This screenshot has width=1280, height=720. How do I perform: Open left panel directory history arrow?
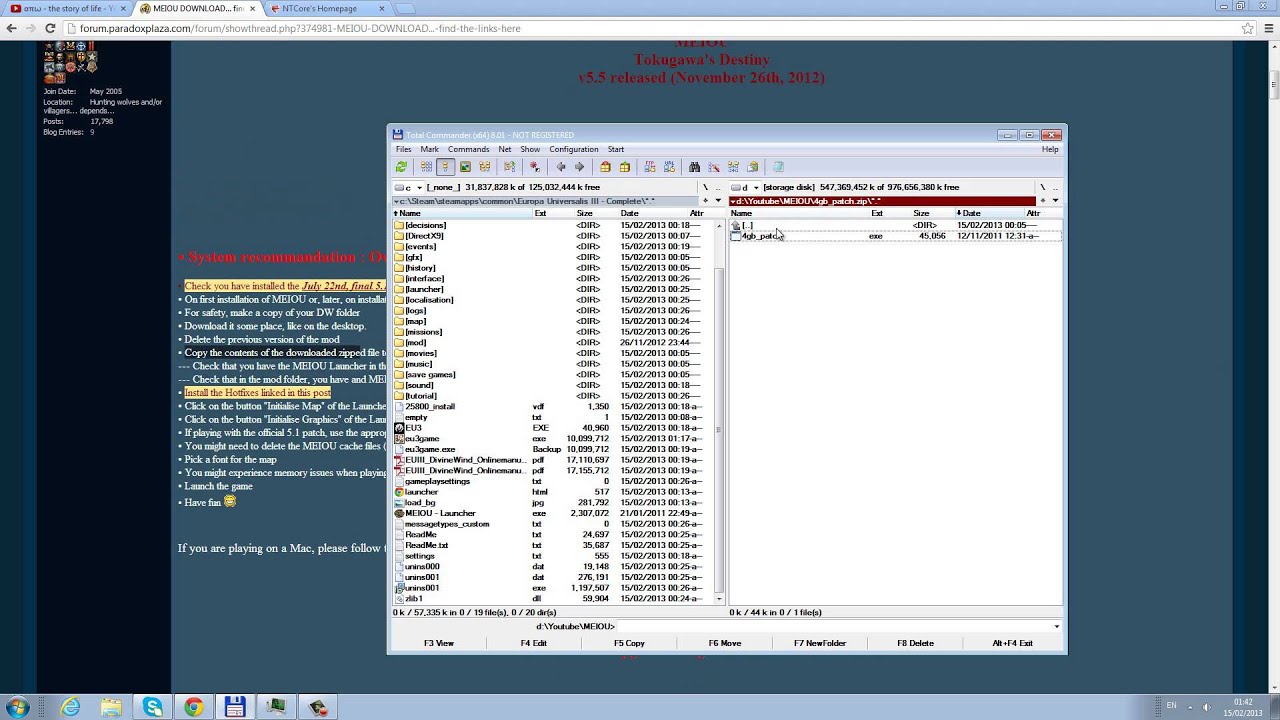click(717, 201)
